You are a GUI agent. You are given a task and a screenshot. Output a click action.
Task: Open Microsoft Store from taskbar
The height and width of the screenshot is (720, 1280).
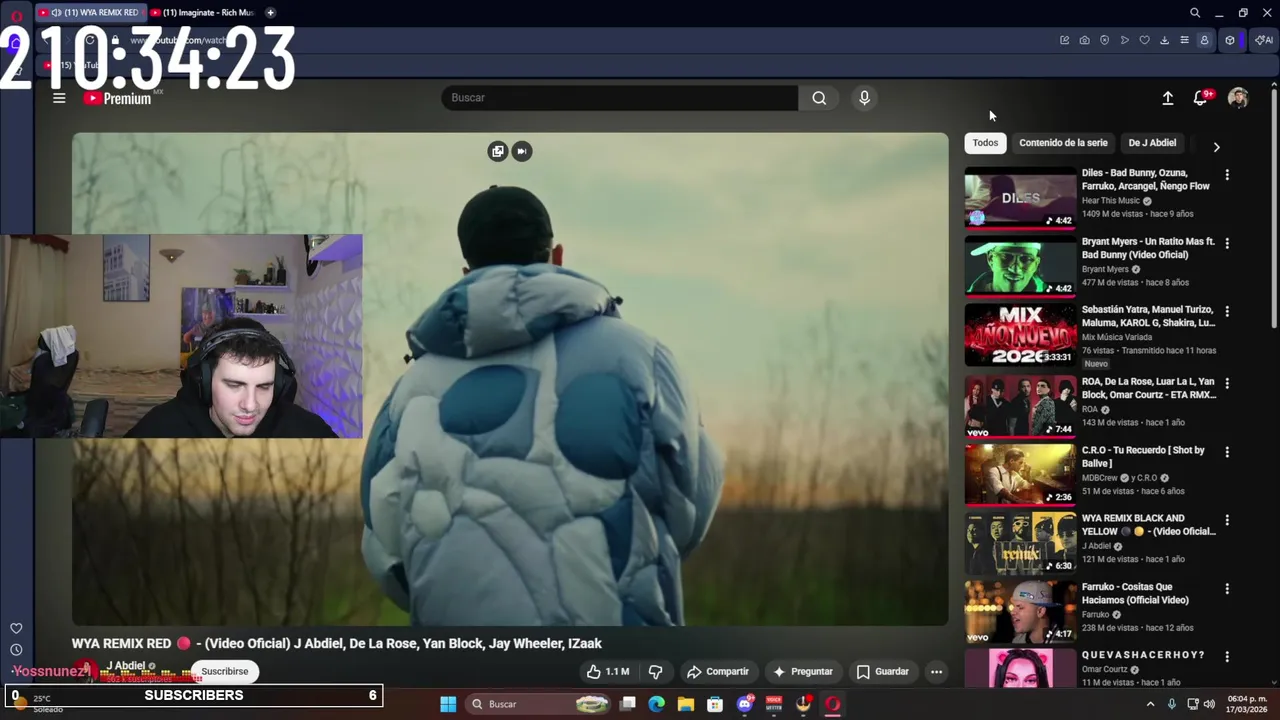[715, 704]
